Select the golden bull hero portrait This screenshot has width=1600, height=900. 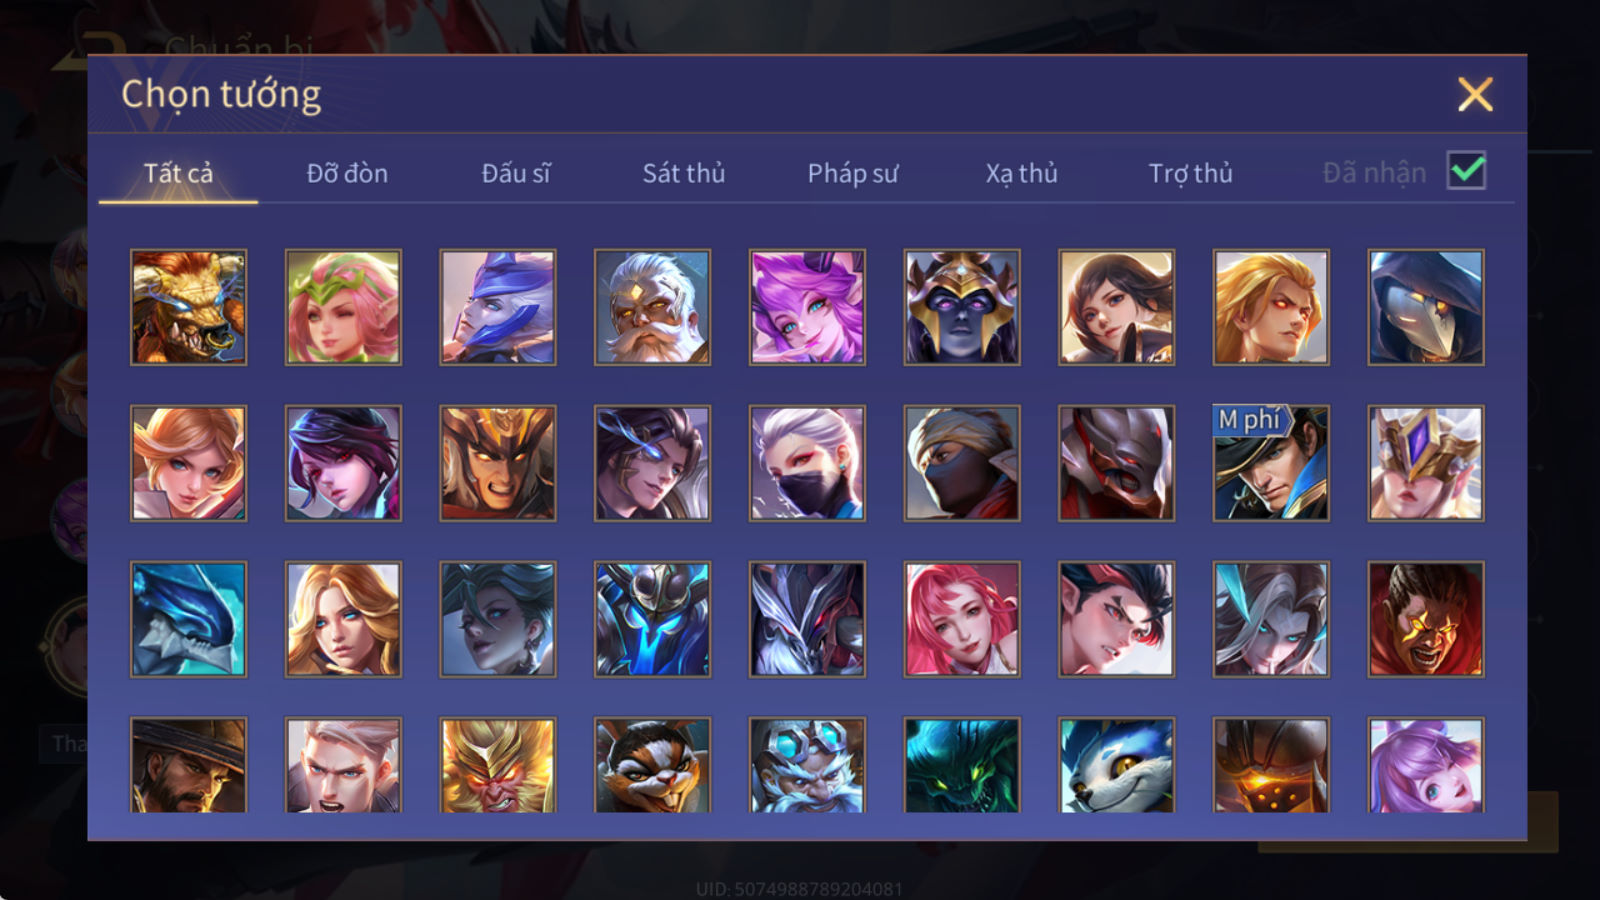188,307
